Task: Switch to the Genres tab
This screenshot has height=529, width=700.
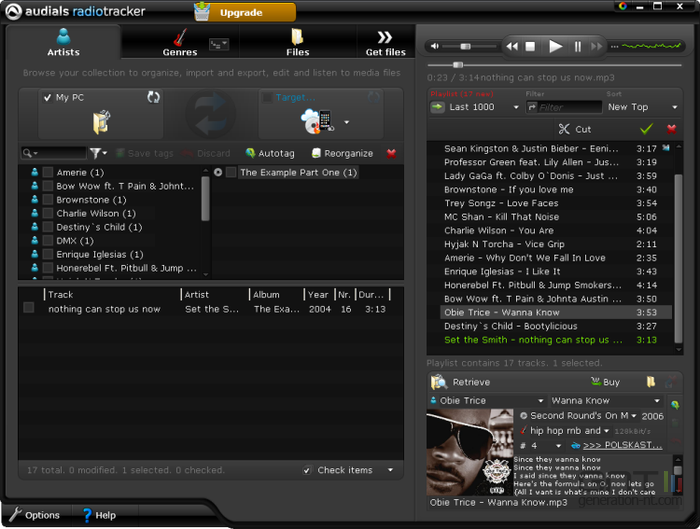Action: click(x=180, y=42)
